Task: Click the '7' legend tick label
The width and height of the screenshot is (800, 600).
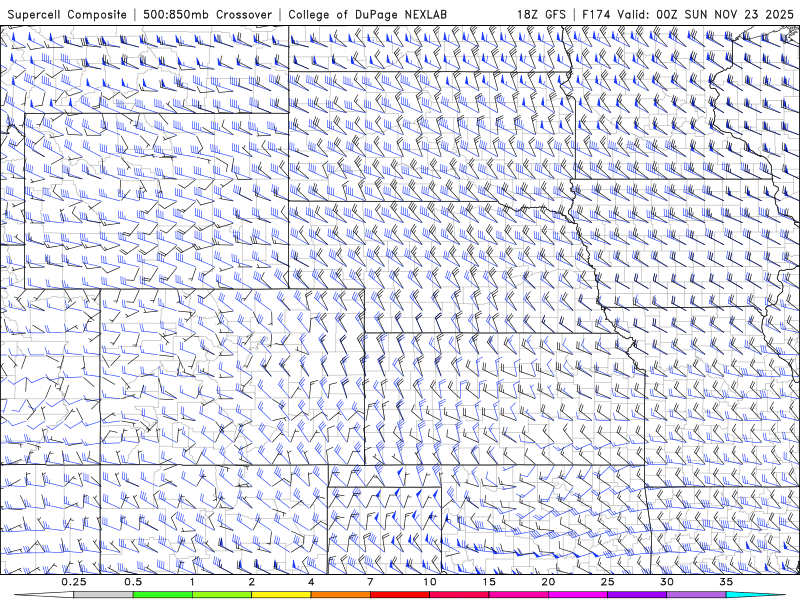Action: (x=370, y=582)
